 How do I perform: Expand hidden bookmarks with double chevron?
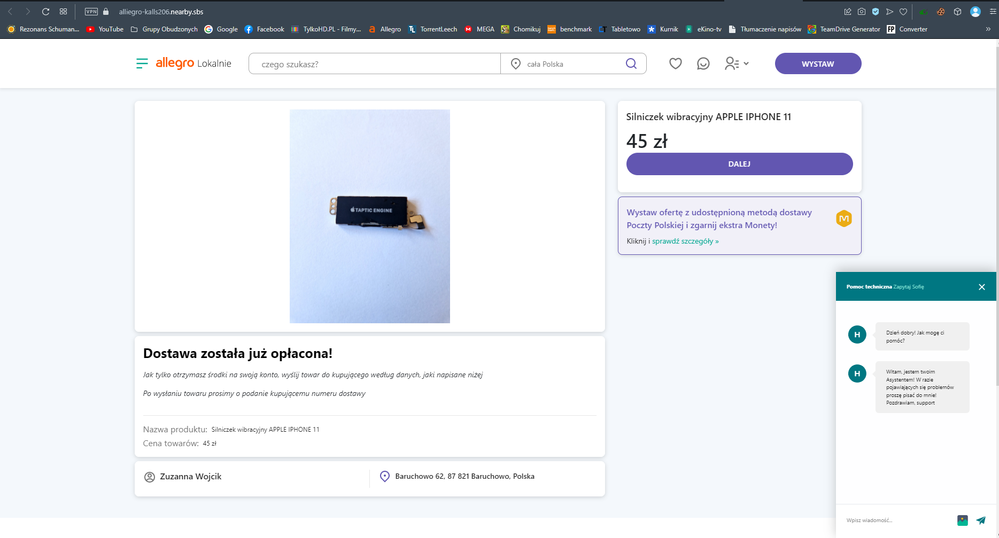pos(988,29)
